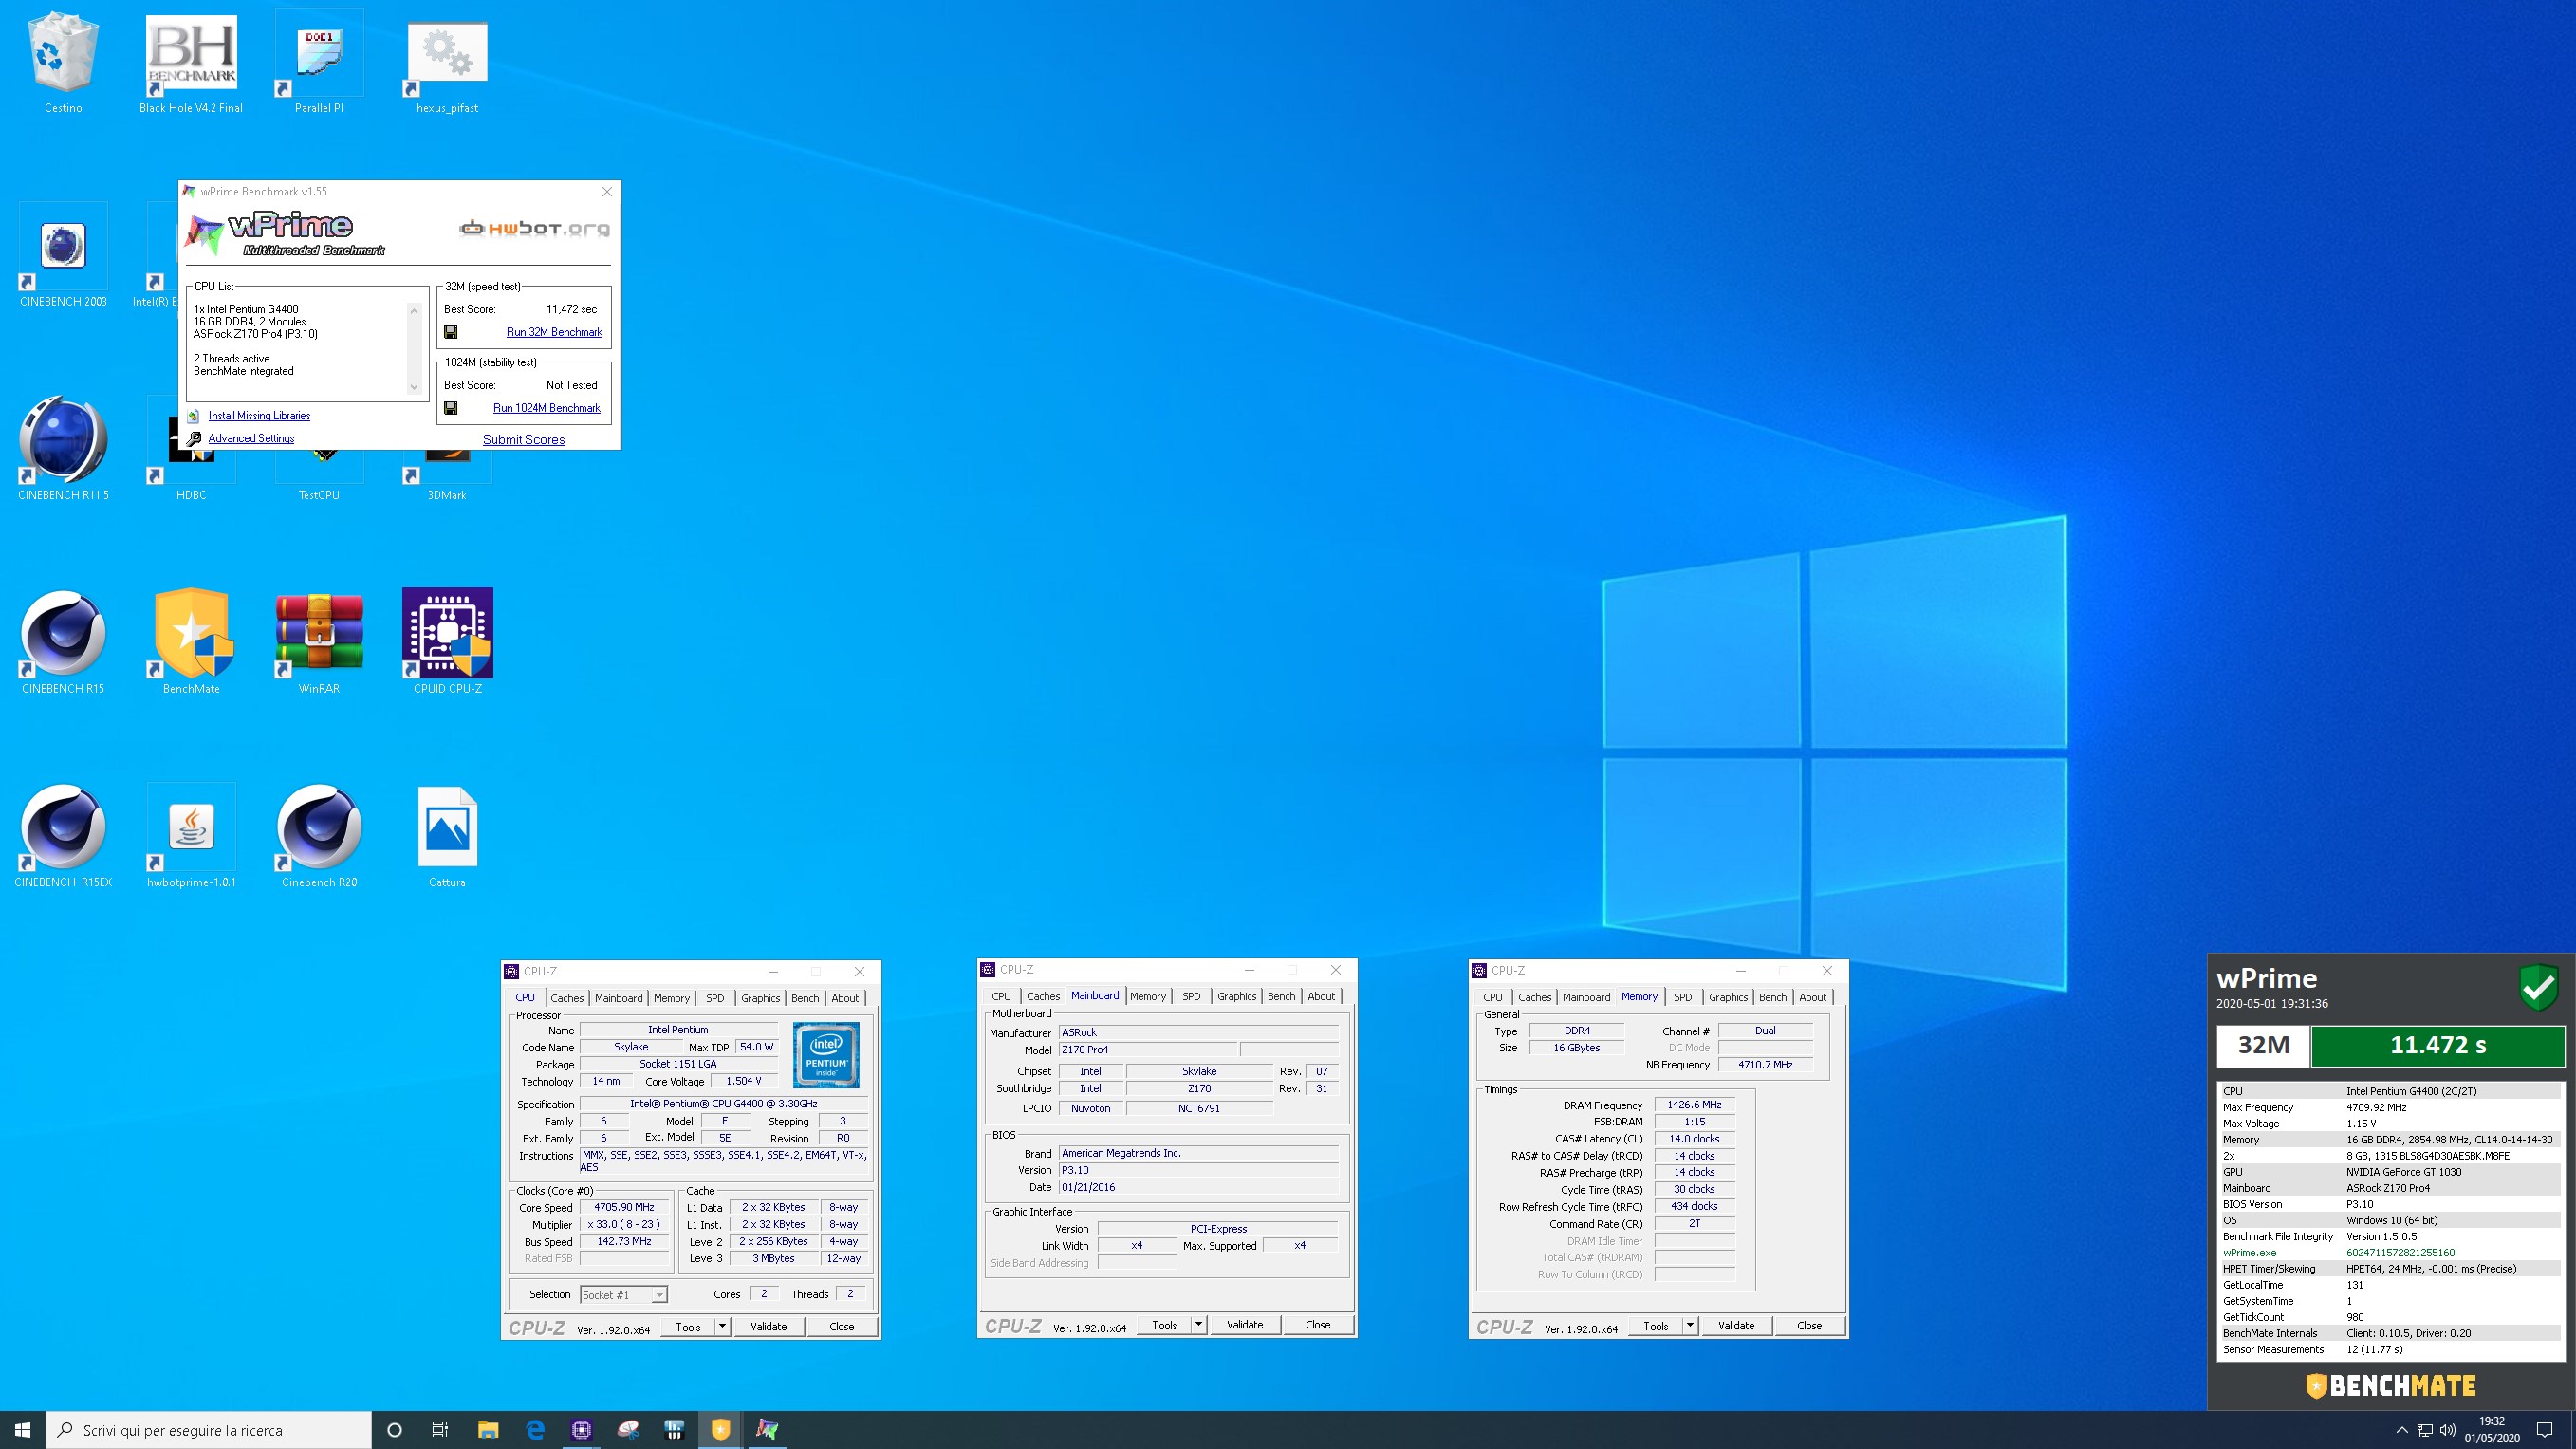The width and height of the screenshot is (2576, 1449).
Task: Click Tools button in CPU-Z Memory window
Action: 1656,1326
